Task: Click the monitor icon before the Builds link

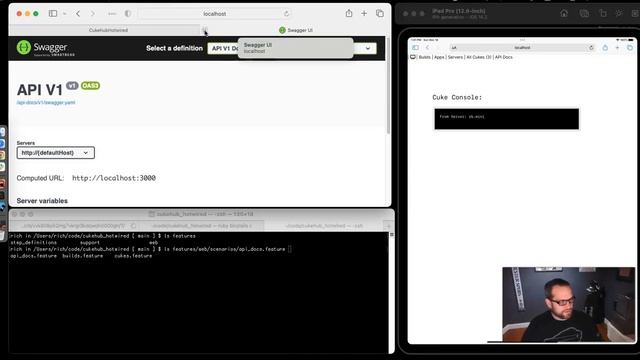Action: 413,57
